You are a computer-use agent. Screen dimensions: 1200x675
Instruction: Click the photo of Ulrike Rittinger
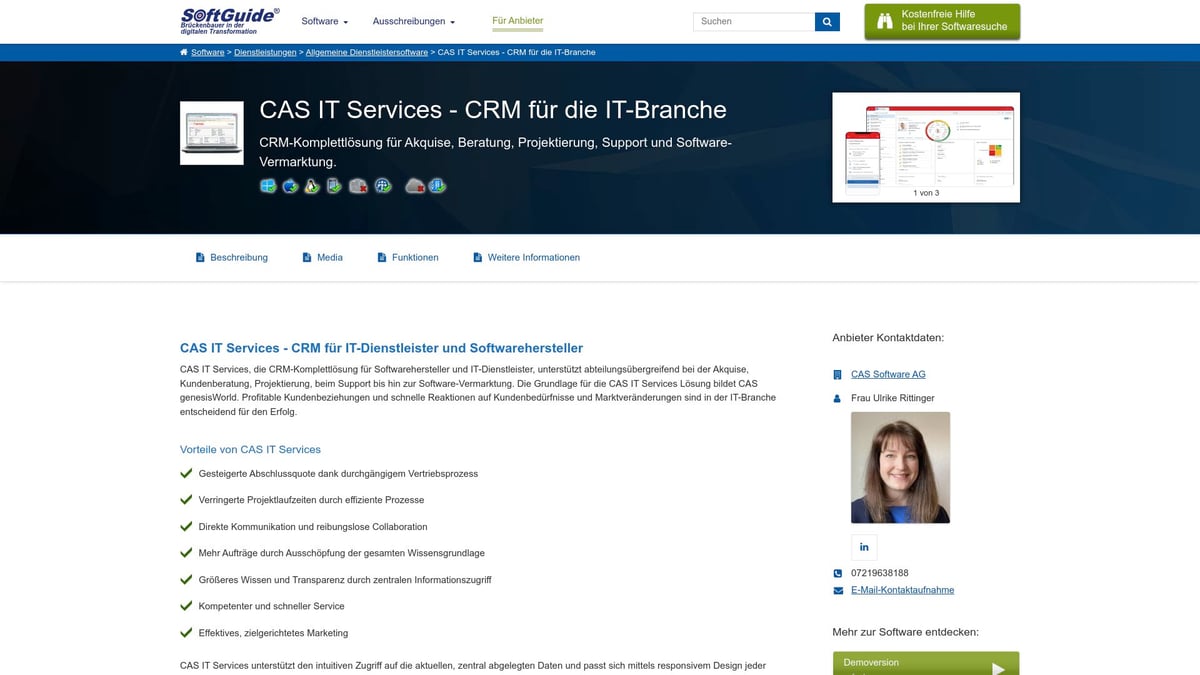pos(900,468)
